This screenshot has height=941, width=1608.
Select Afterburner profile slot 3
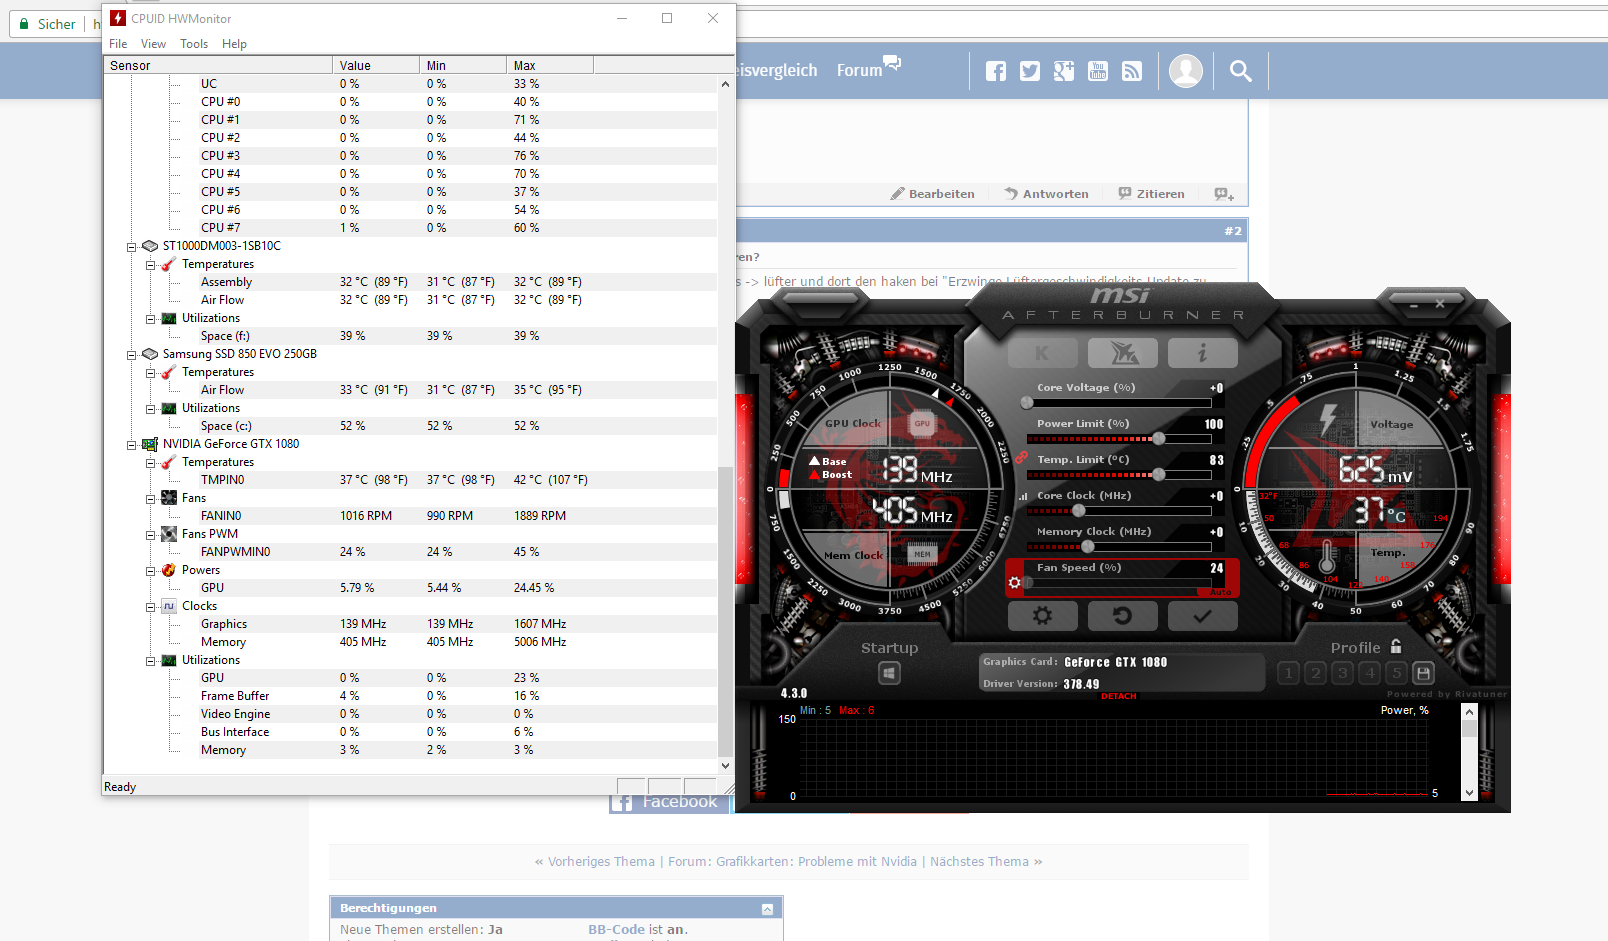coord(1343,673)
